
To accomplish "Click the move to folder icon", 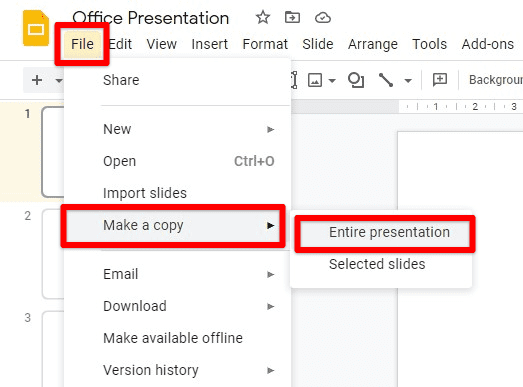I will 292,17.
